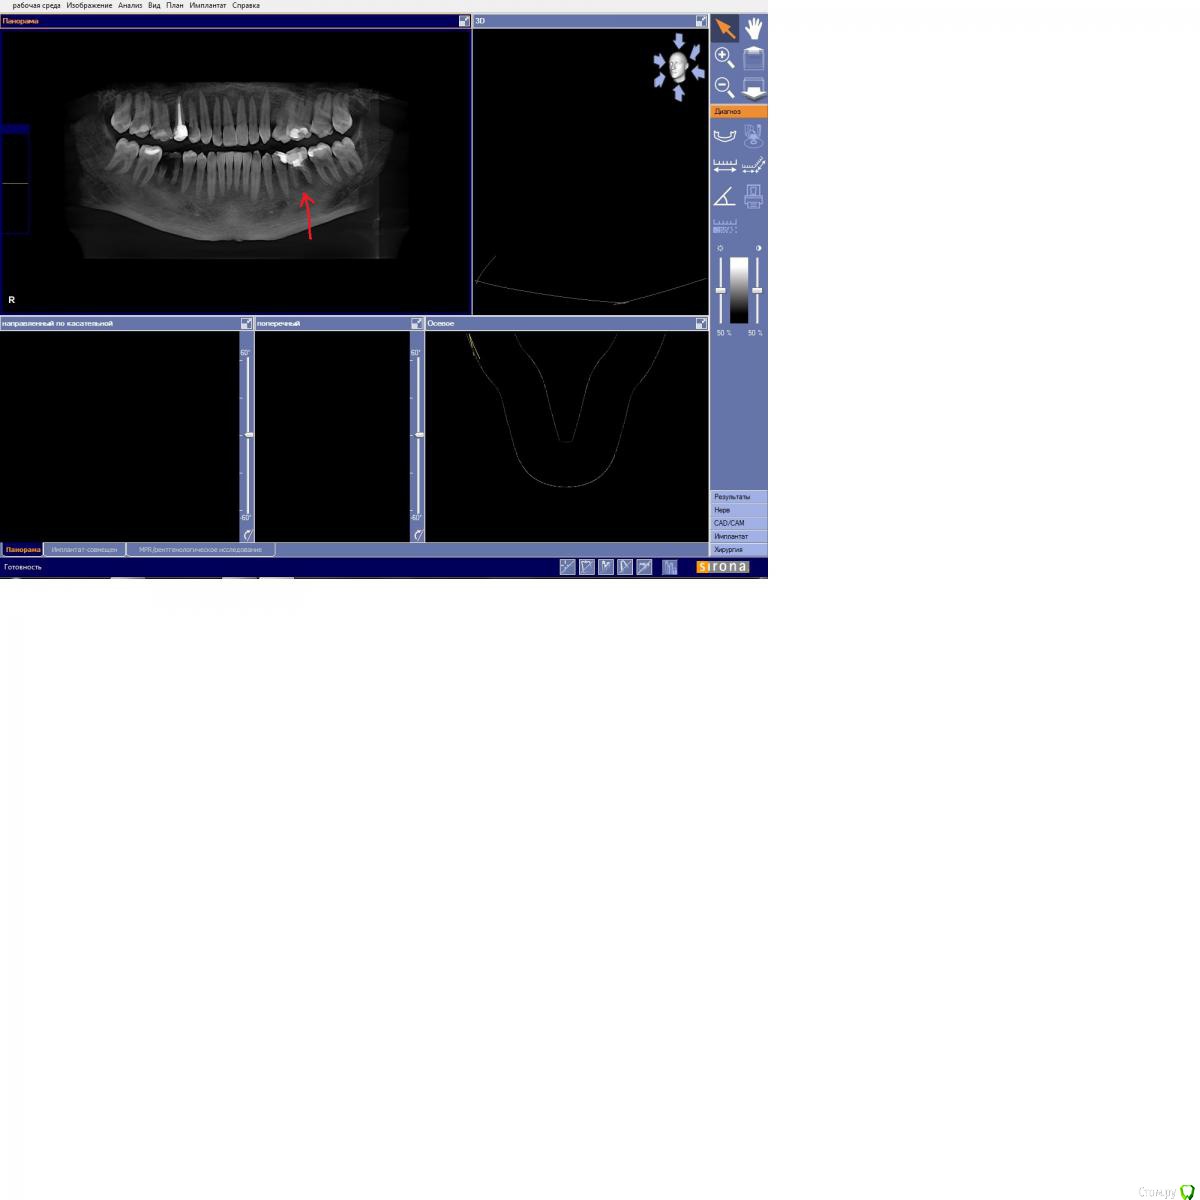Click the zoom in magnifier
This screenshot has height=1200, width=1200.
click(x=725, y=58)
